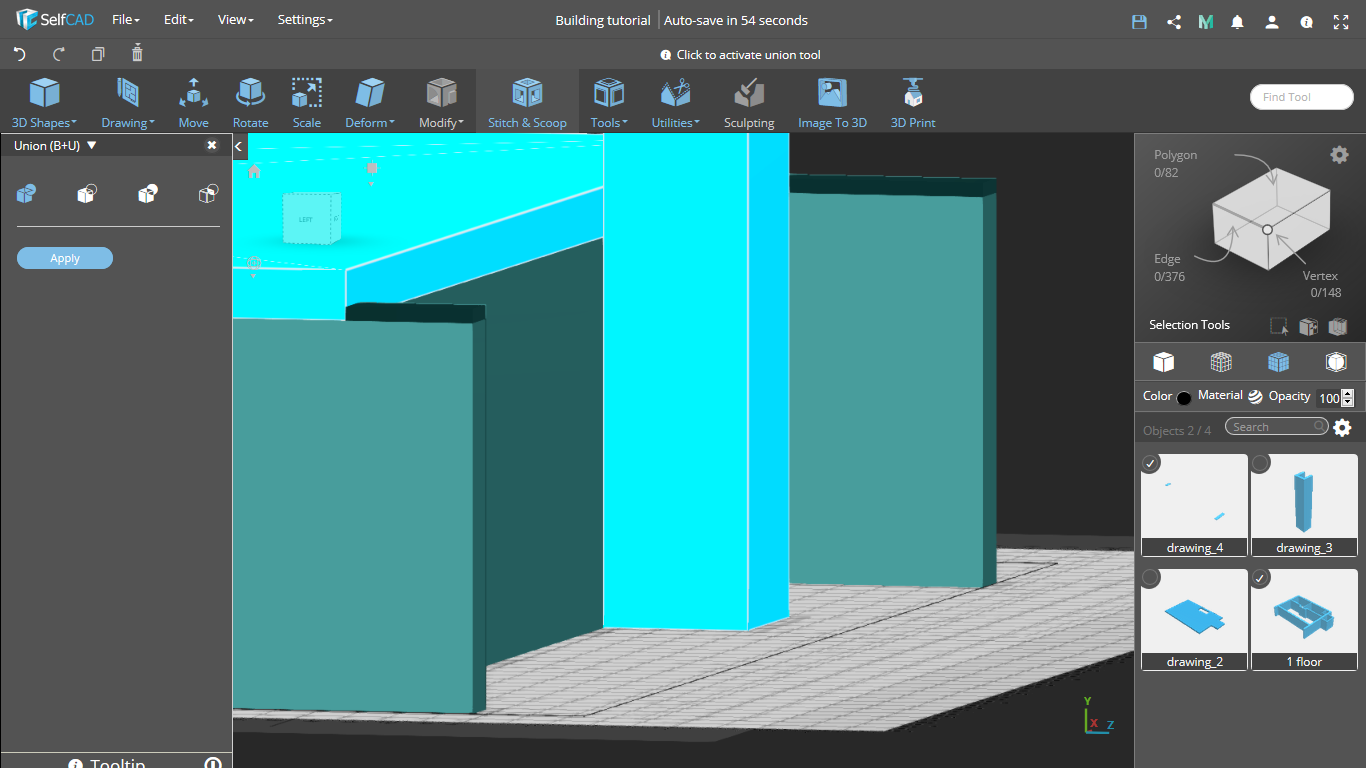Deselect the drawing_4 object checkbox
Viewport: 1366px width, 768px height.
tap(1151, 463)
